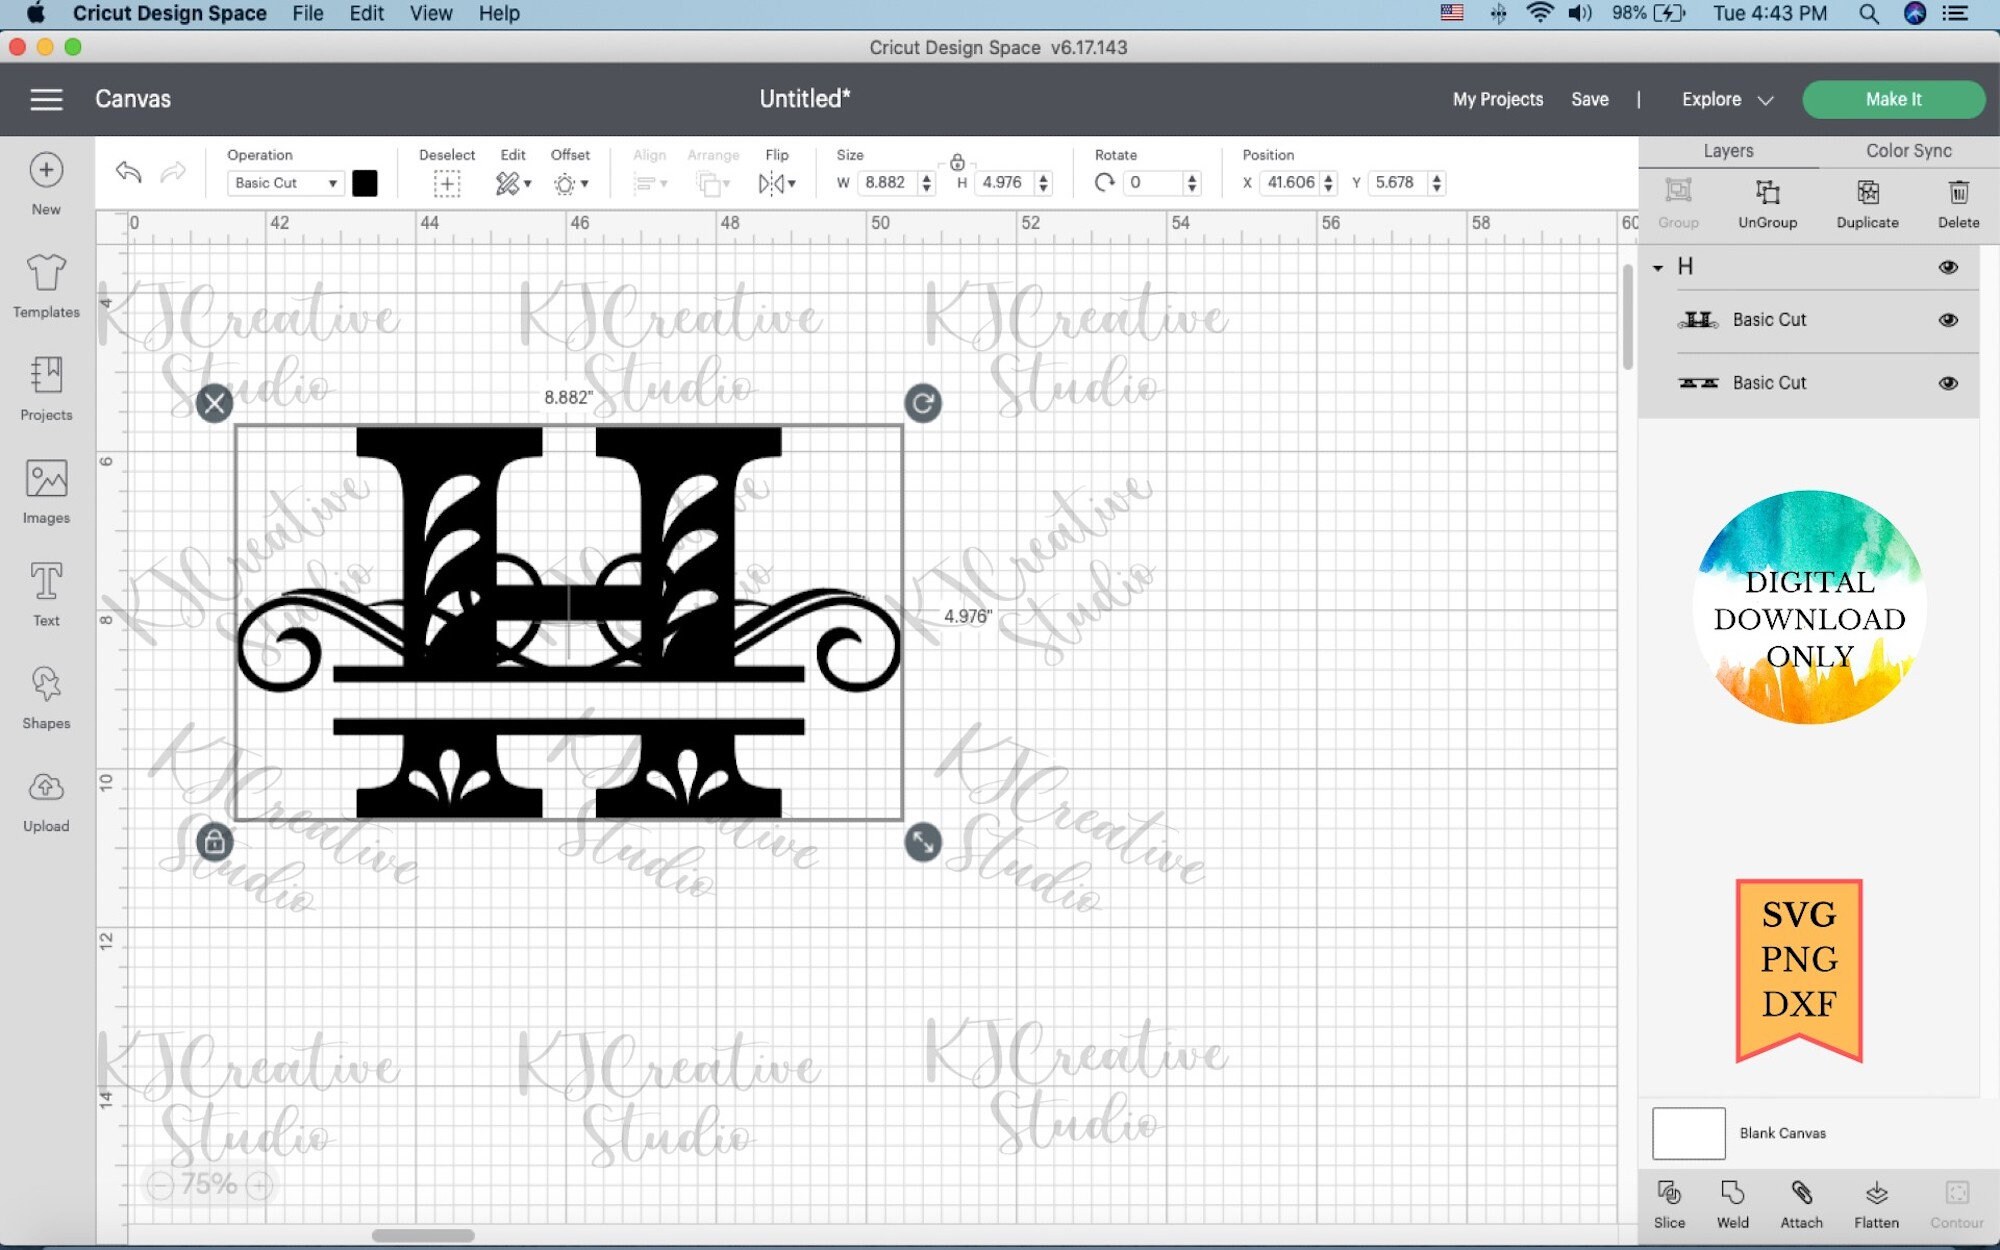Open My Projects
The width and height of the screenshot is (2000, 1250).
click(x=1497, y=99)
